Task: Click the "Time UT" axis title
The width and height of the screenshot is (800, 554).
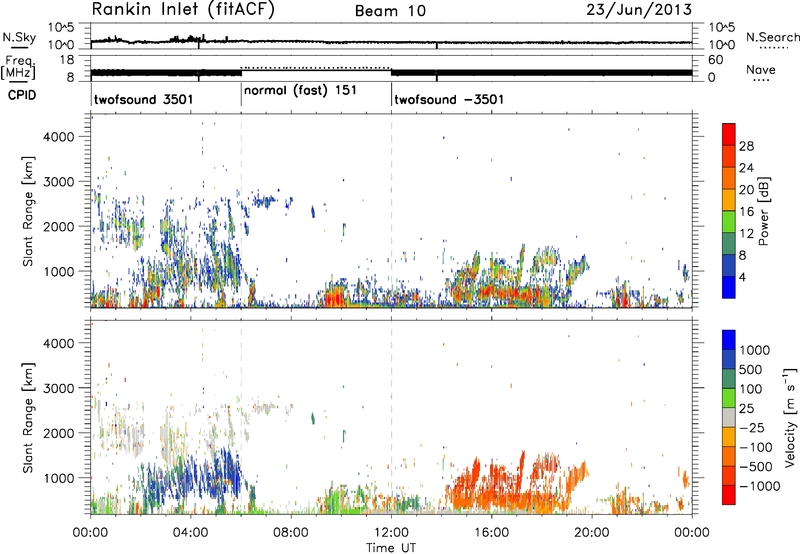Action: (391, 547)
